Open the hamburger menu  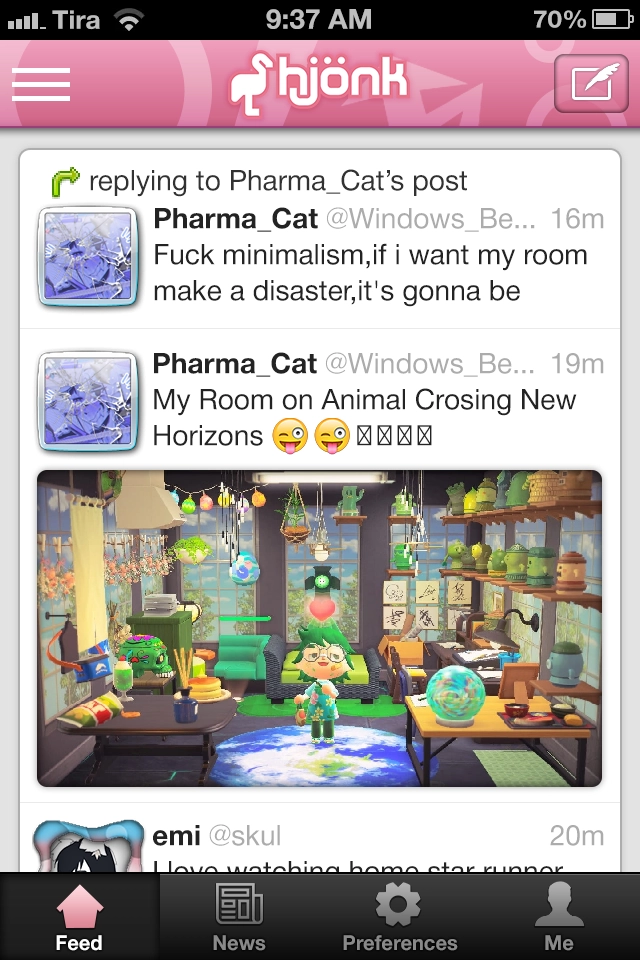41,84
